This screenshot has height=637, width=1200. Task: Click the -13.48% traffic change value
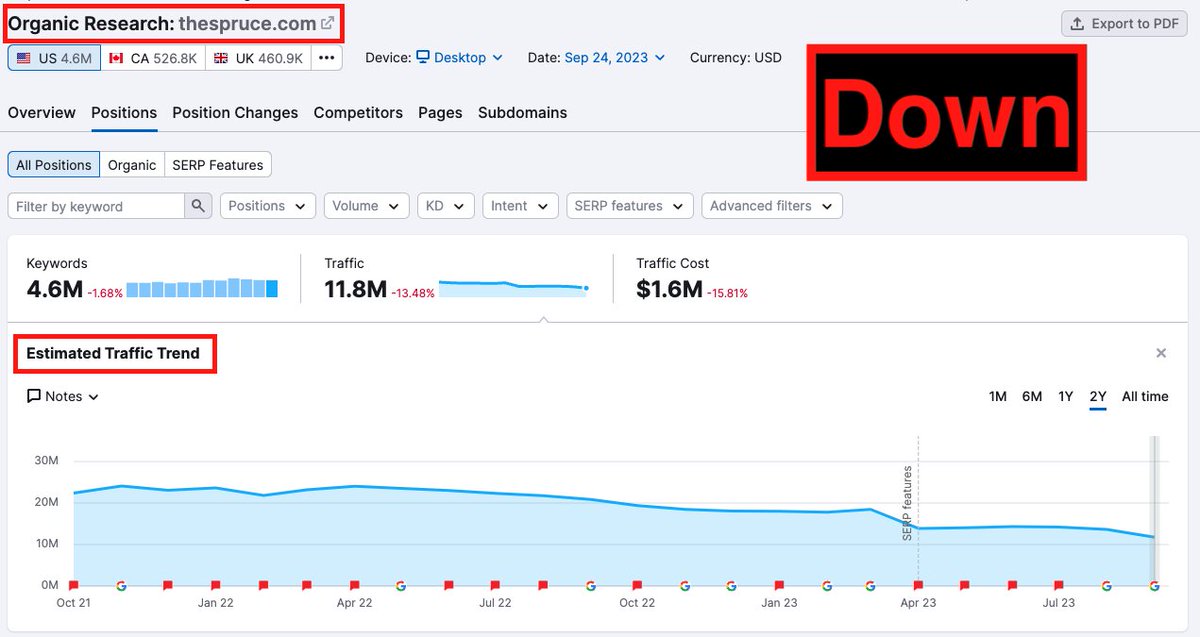[411, 293]
